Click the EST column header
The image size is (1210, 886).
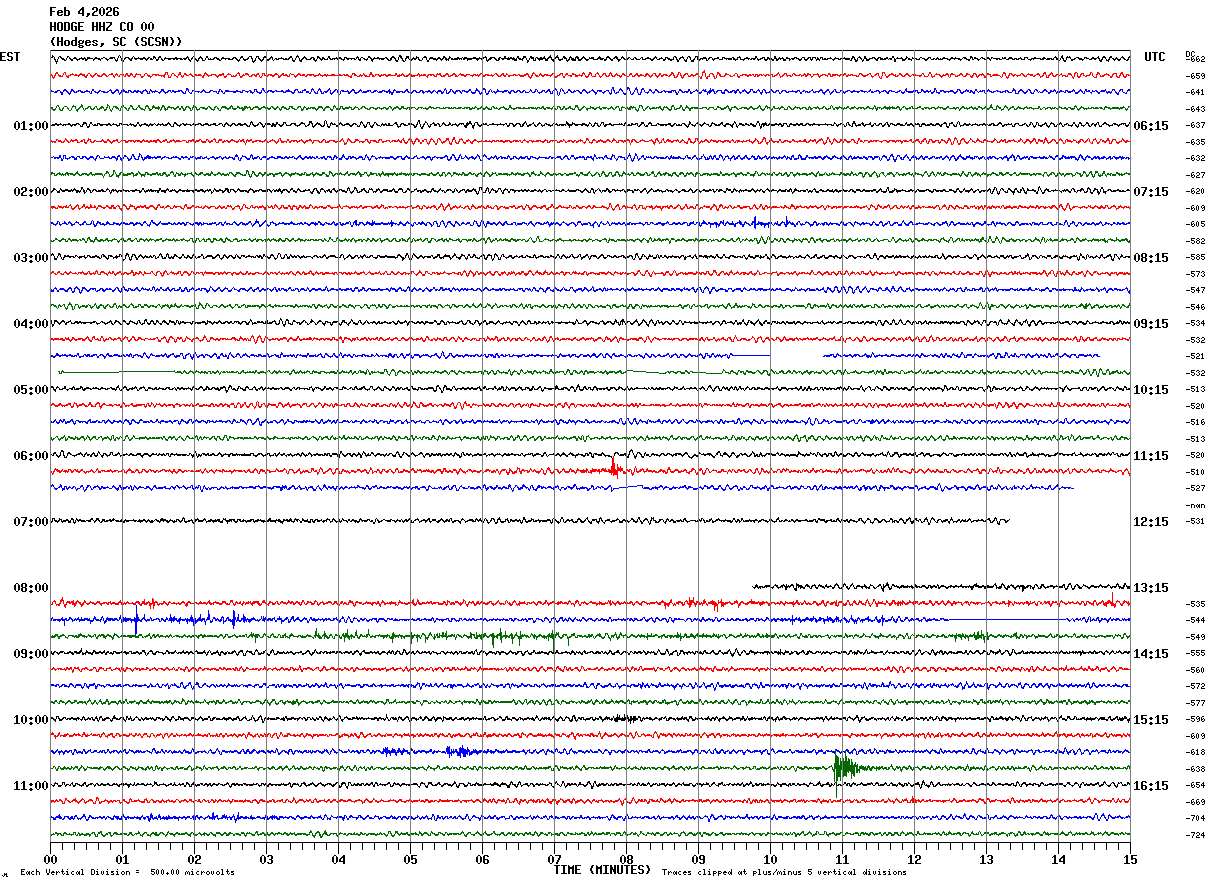10,57
